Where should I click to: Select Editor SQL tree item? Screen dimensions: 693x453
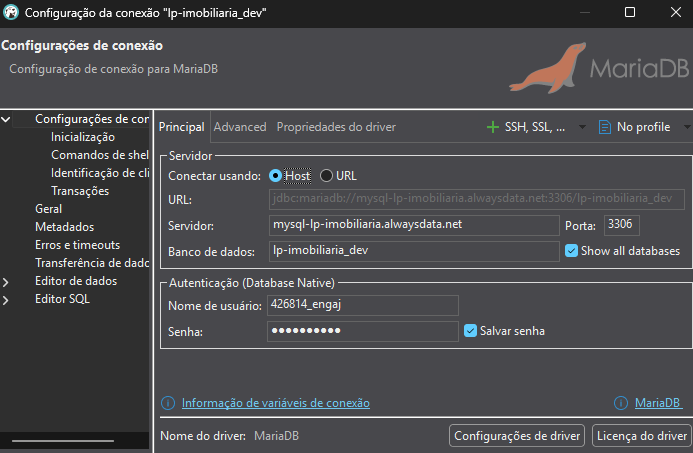click(62, 299)
